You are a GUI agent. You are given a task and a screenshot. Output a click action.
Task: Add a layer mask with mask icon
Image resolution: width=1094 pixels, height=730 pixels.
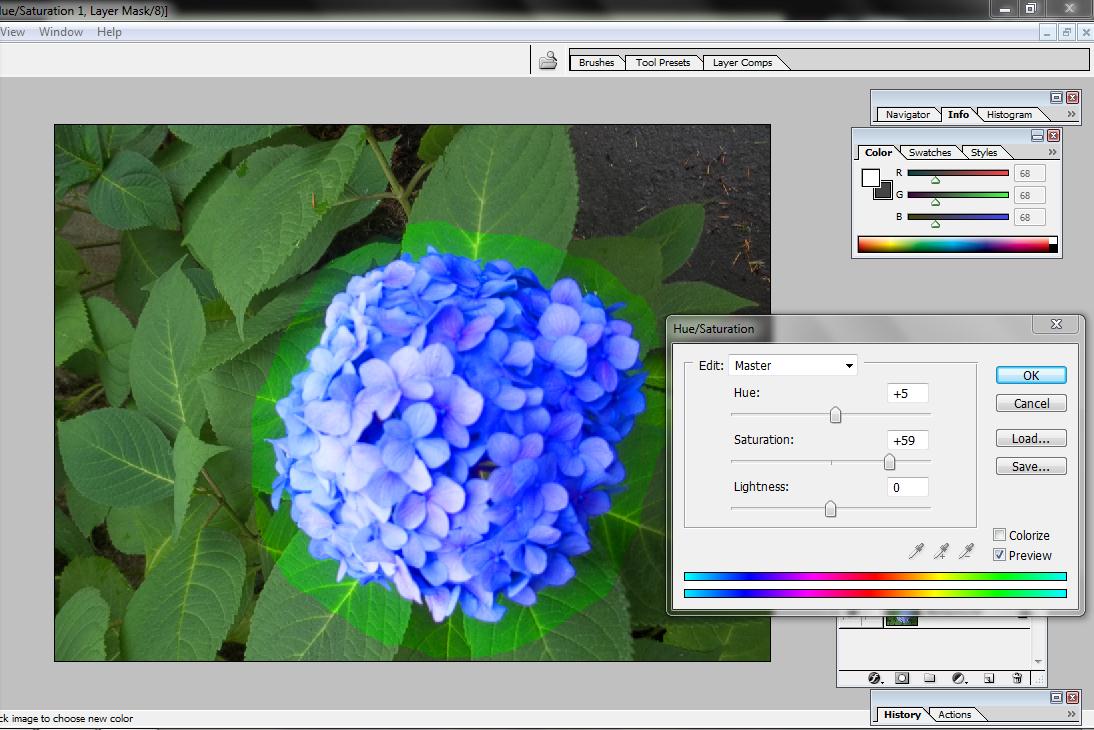pyautogui.click(x=902, y=678)
